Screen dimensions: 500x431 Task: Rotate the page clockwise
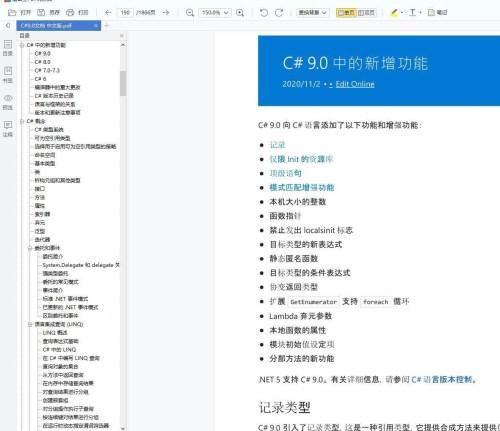coord(279,13)
